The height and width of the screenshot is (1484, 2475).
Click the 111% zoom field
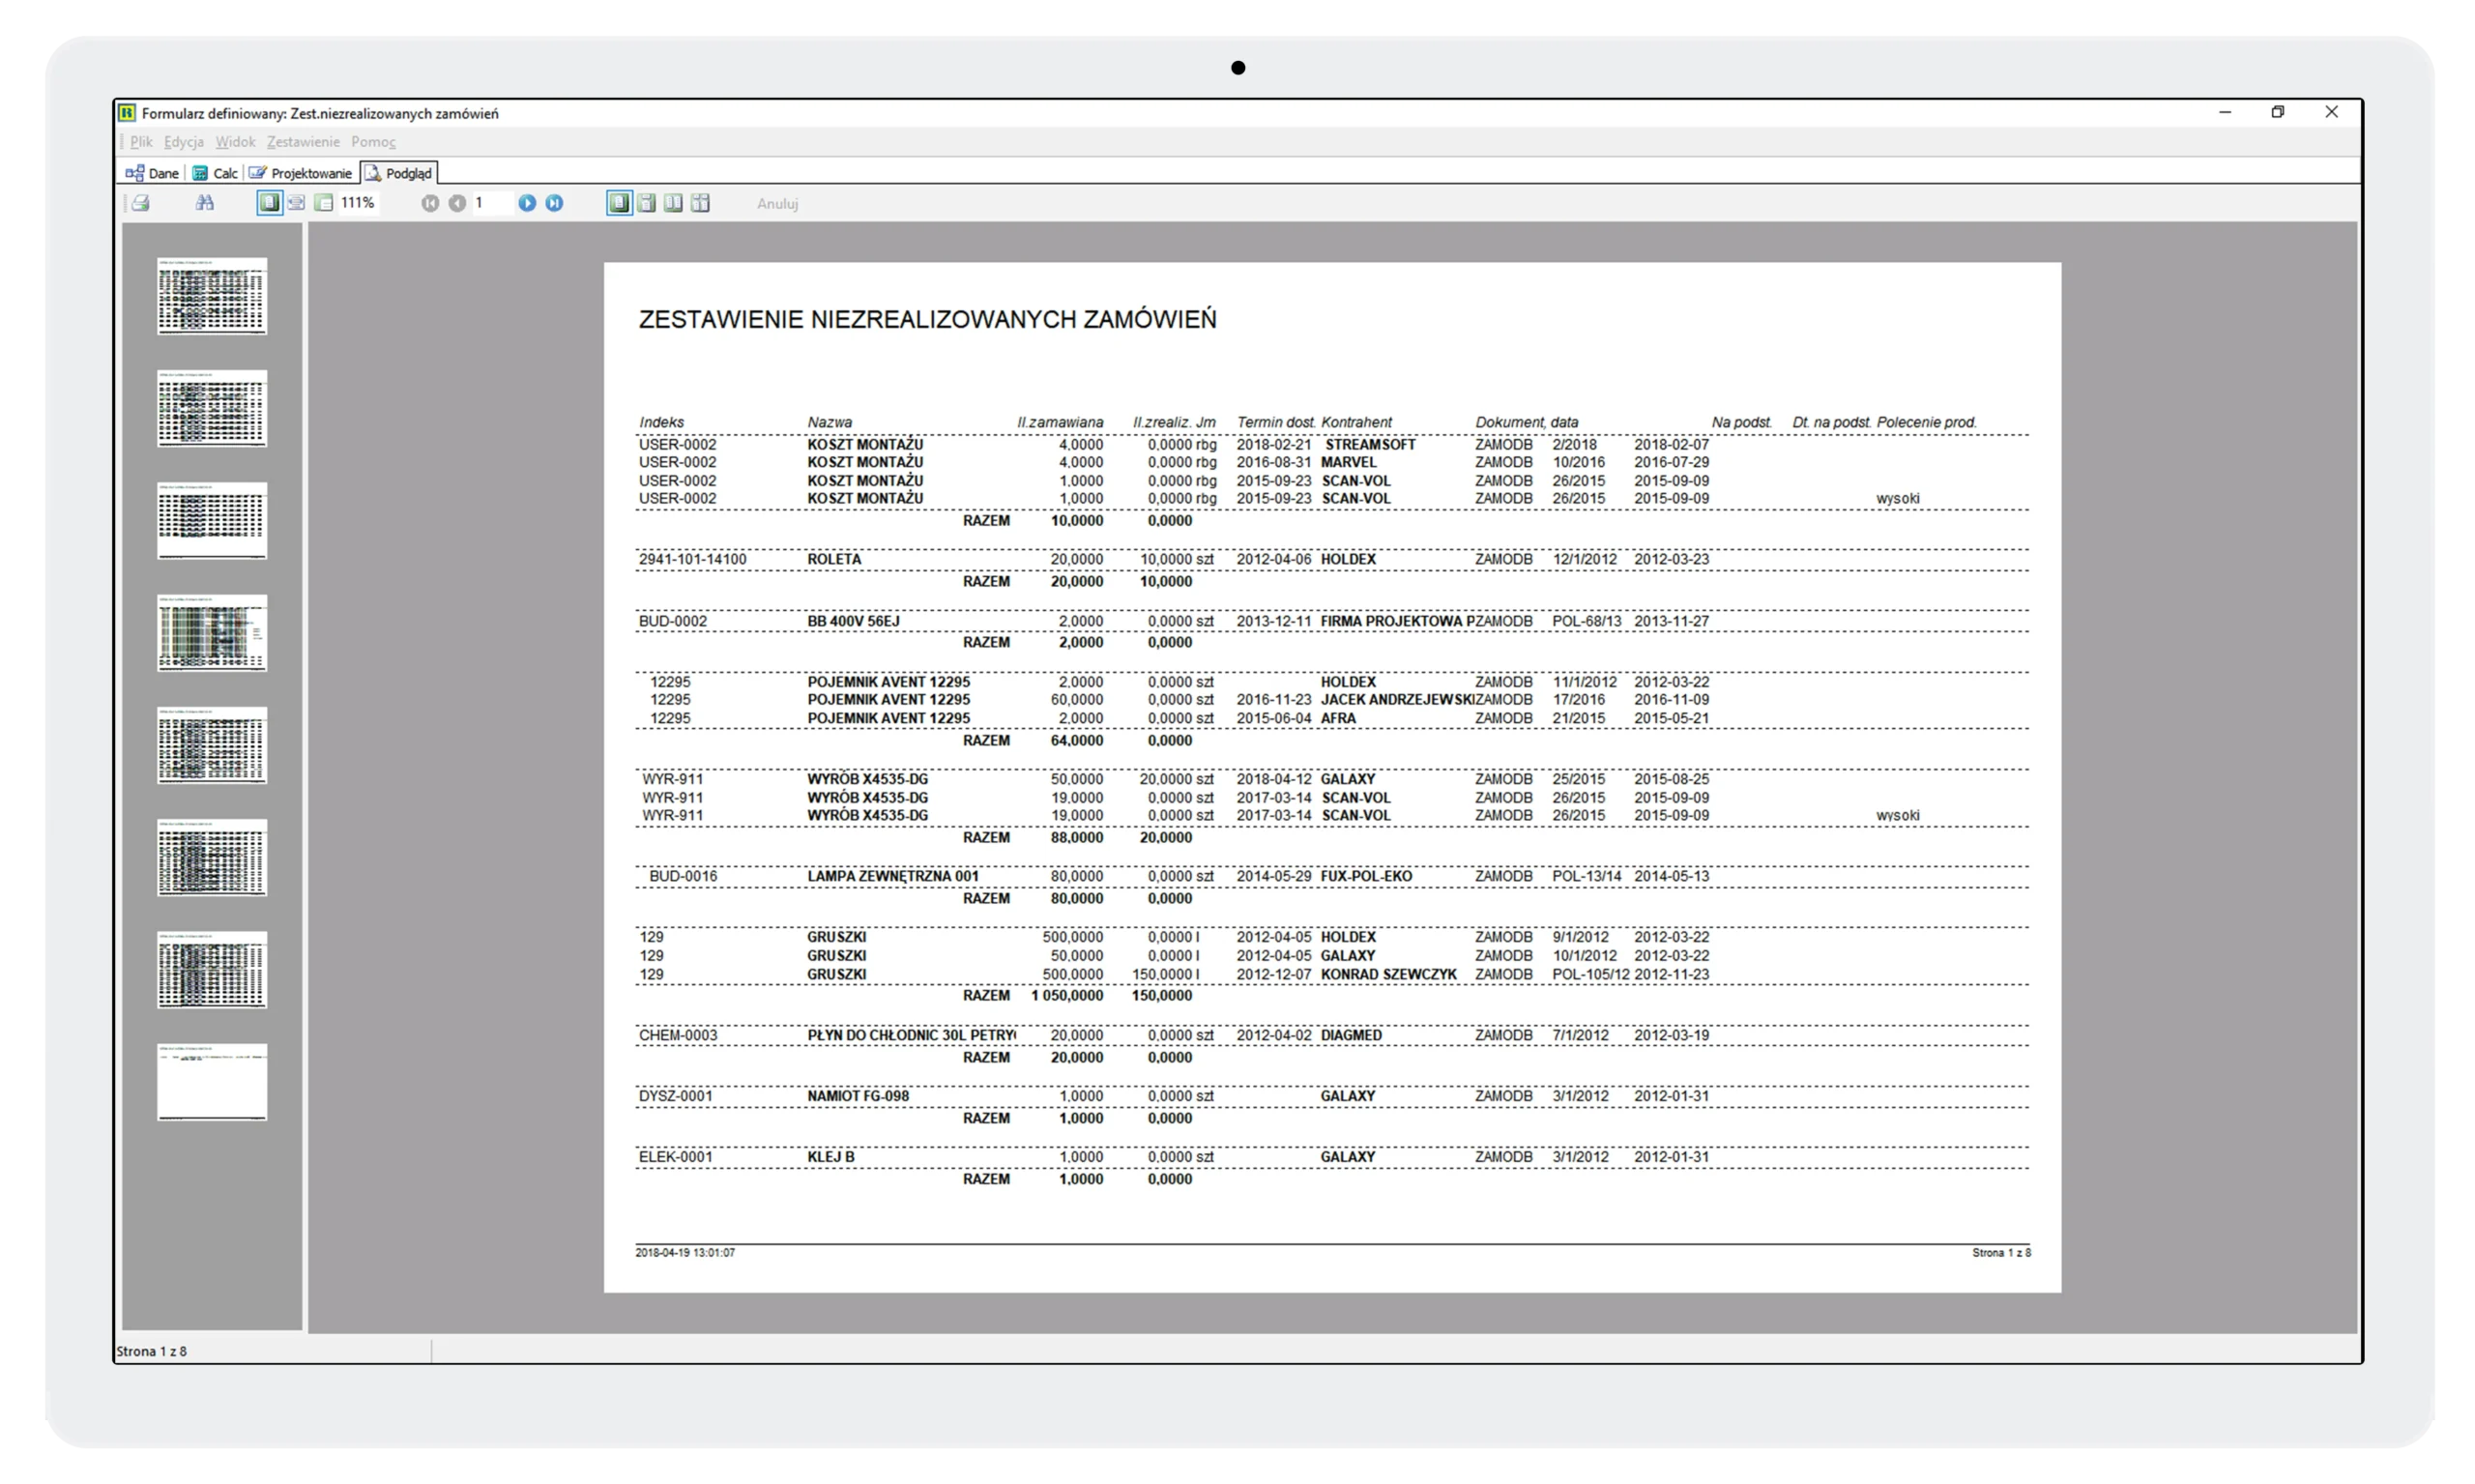pyautogui.click(x=358, y=203)
